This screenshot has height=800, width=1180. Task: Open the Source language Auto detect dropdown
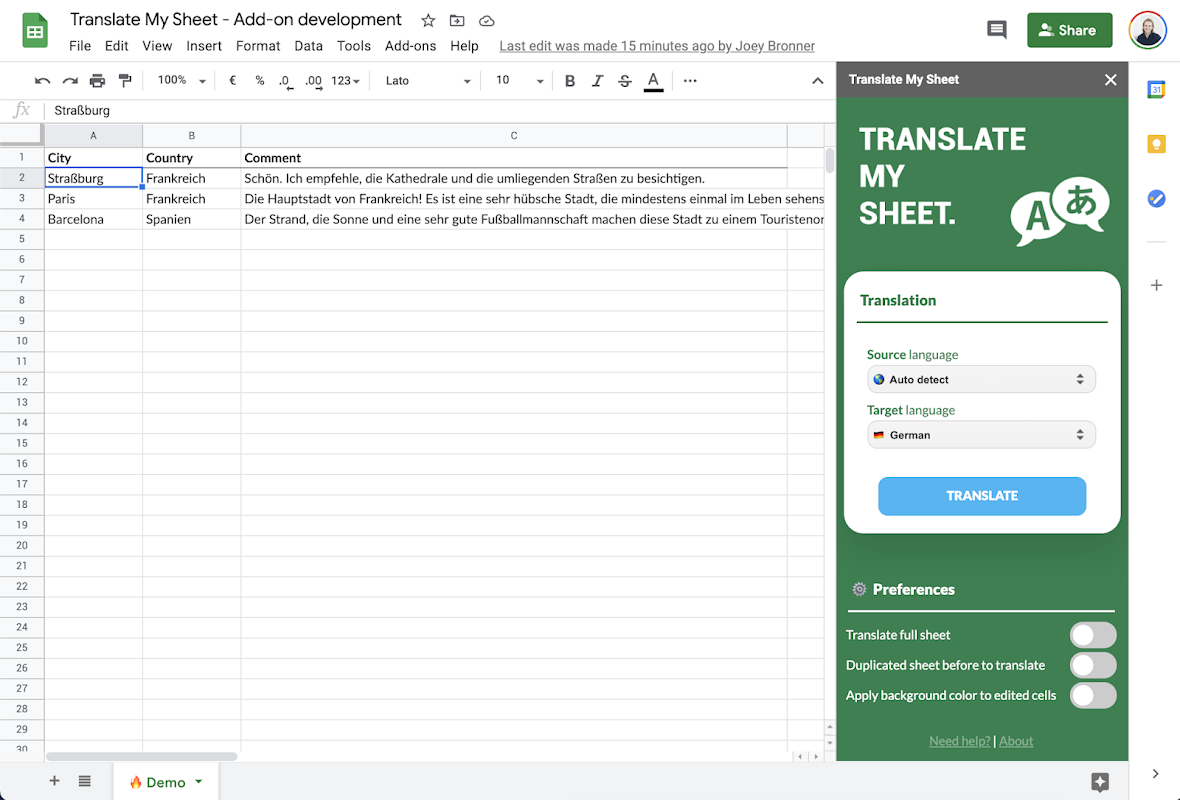[981, 379]
